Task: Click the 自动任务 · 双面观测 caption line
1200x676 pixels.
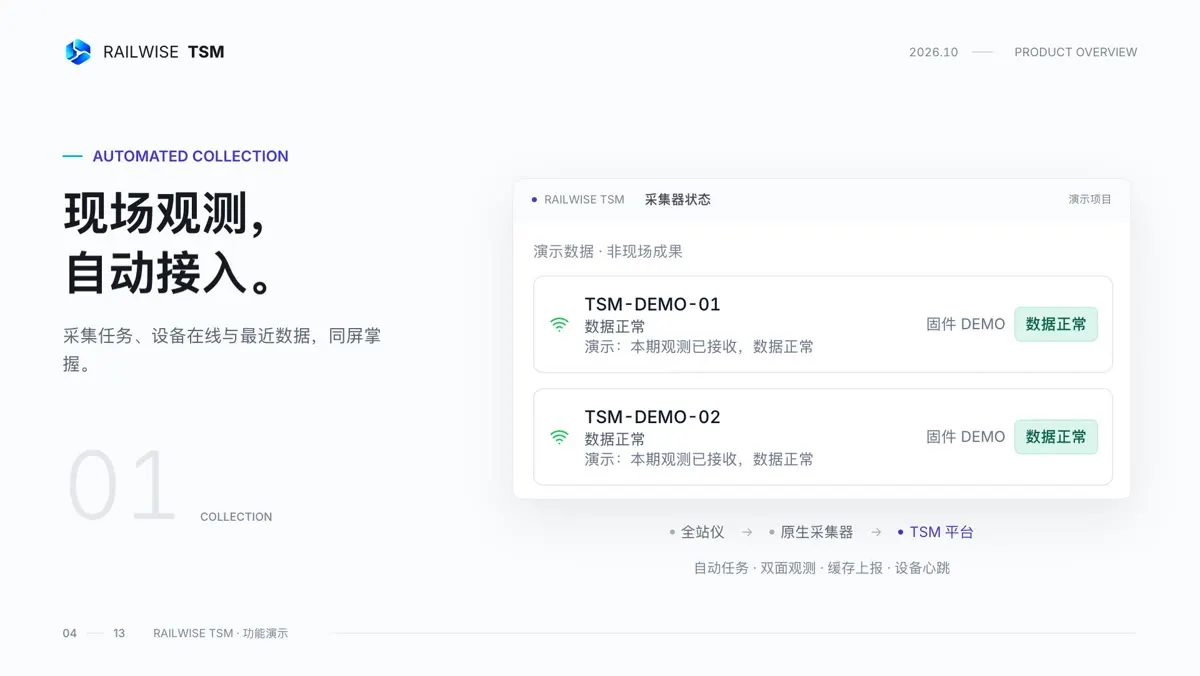Action: pos(822,568)
